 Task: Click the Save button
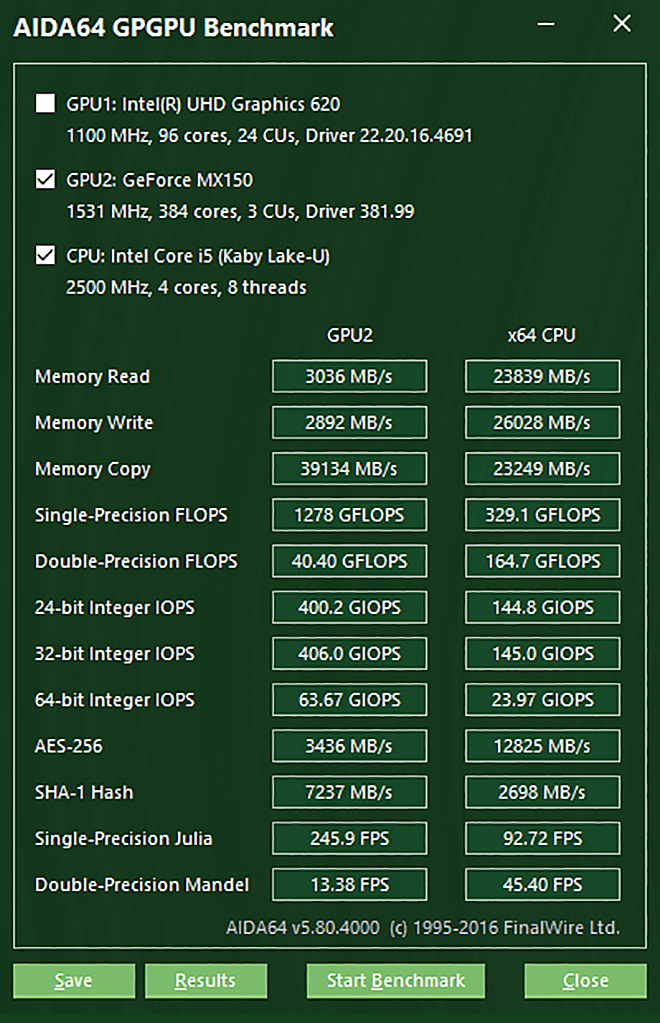pyautogui.click(x=74, y=981)
